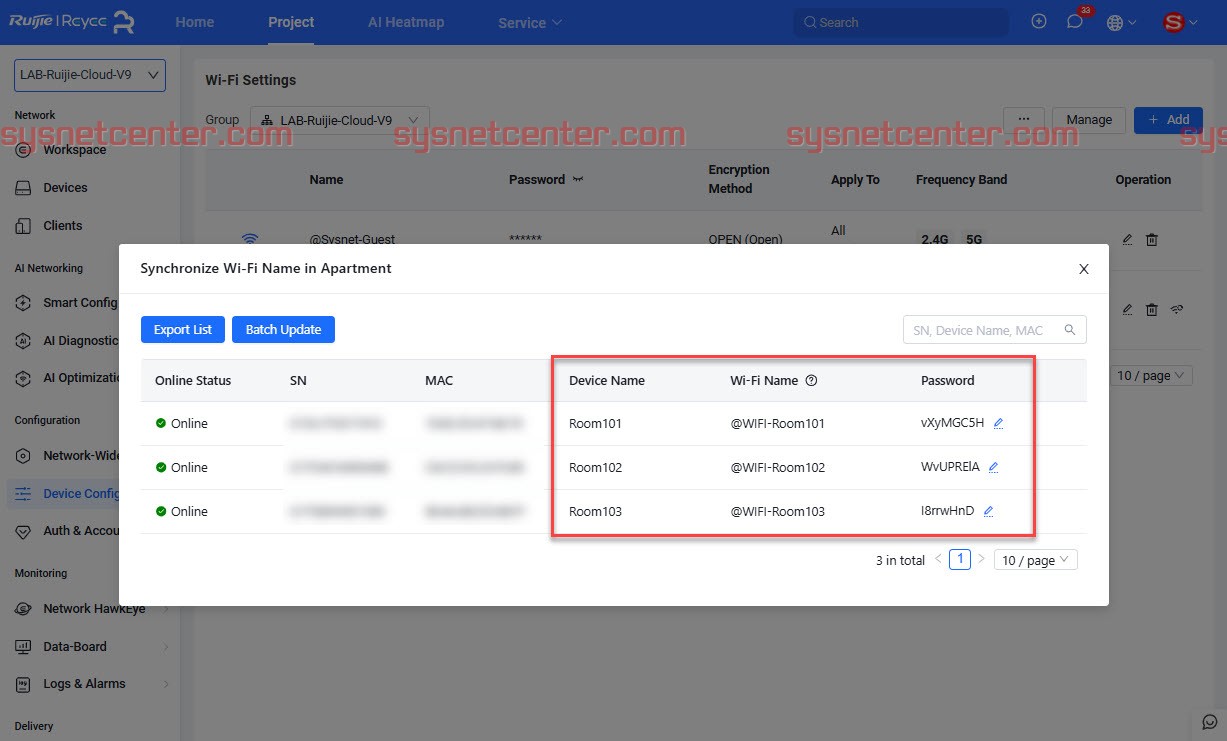Click the Online Status column header
Viewport: 1227px width, 741px height.
click(x=193, y=380)
